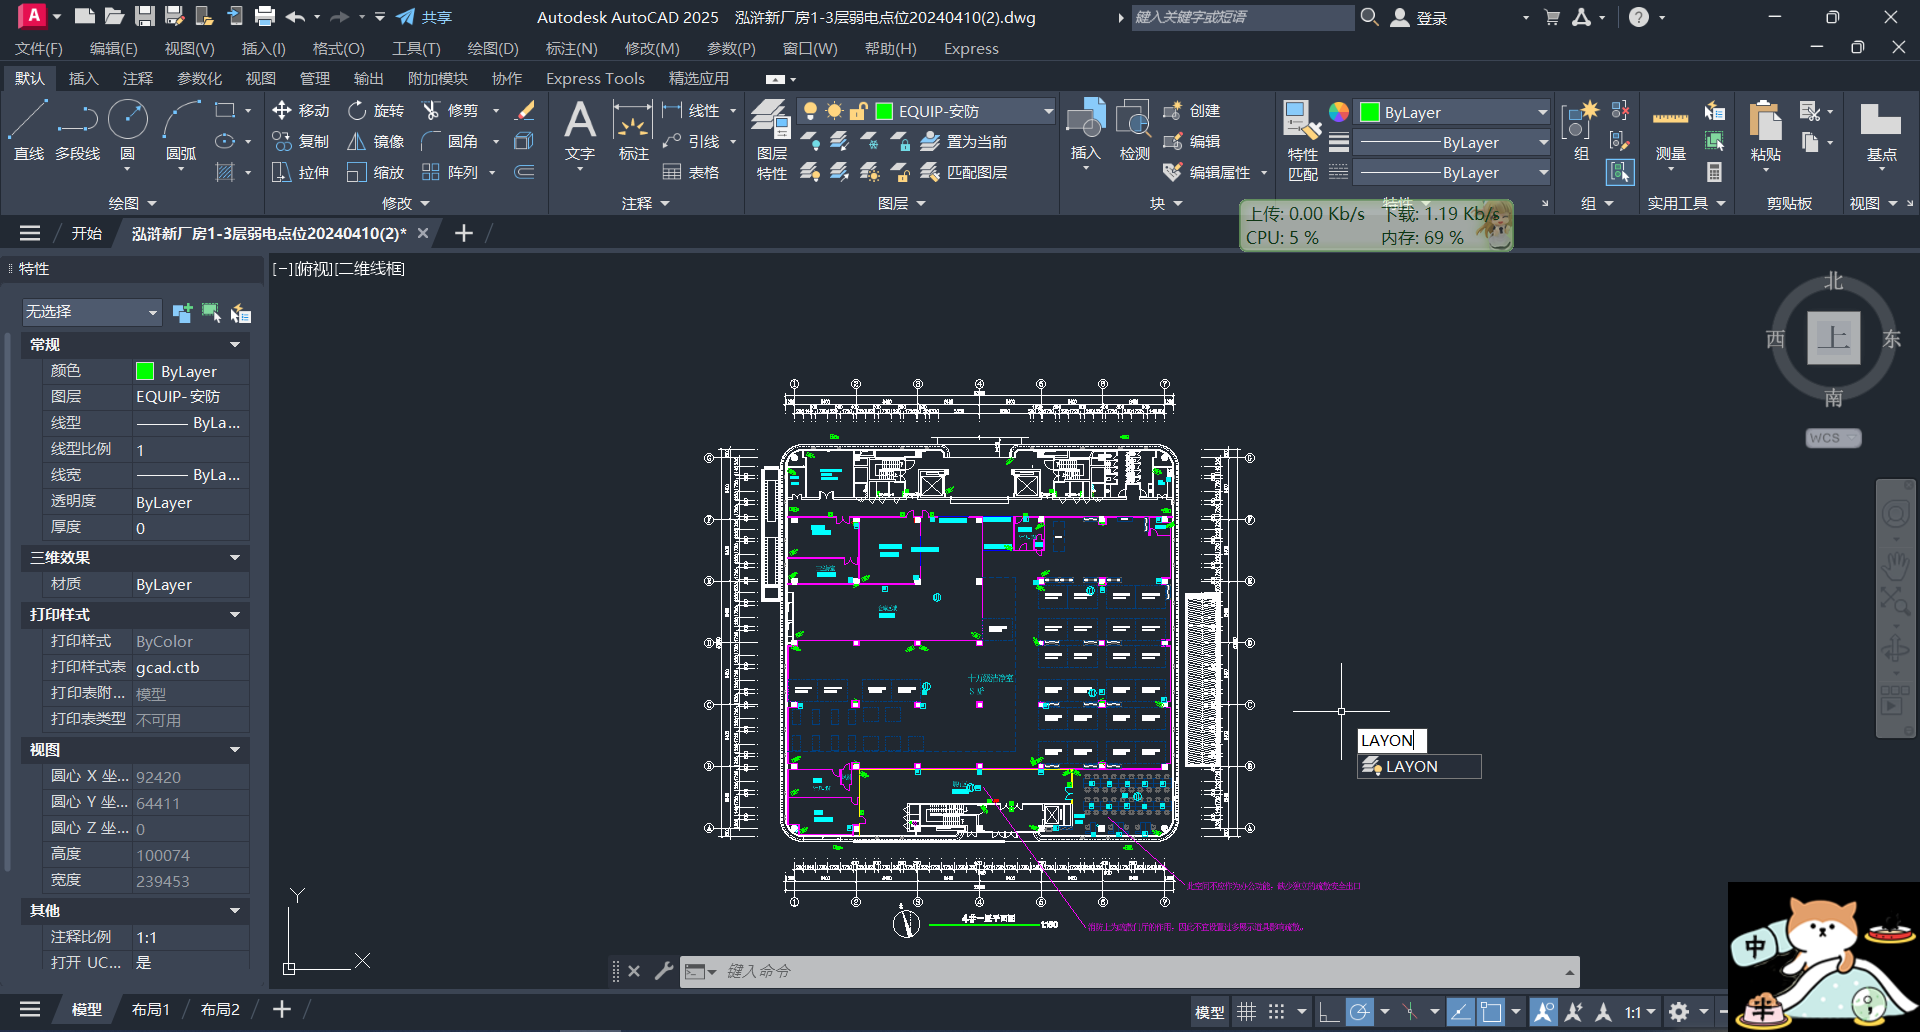Open the 文字 (Text) annotation tool
1920x1032 pixels.
[x=580, y=130]
